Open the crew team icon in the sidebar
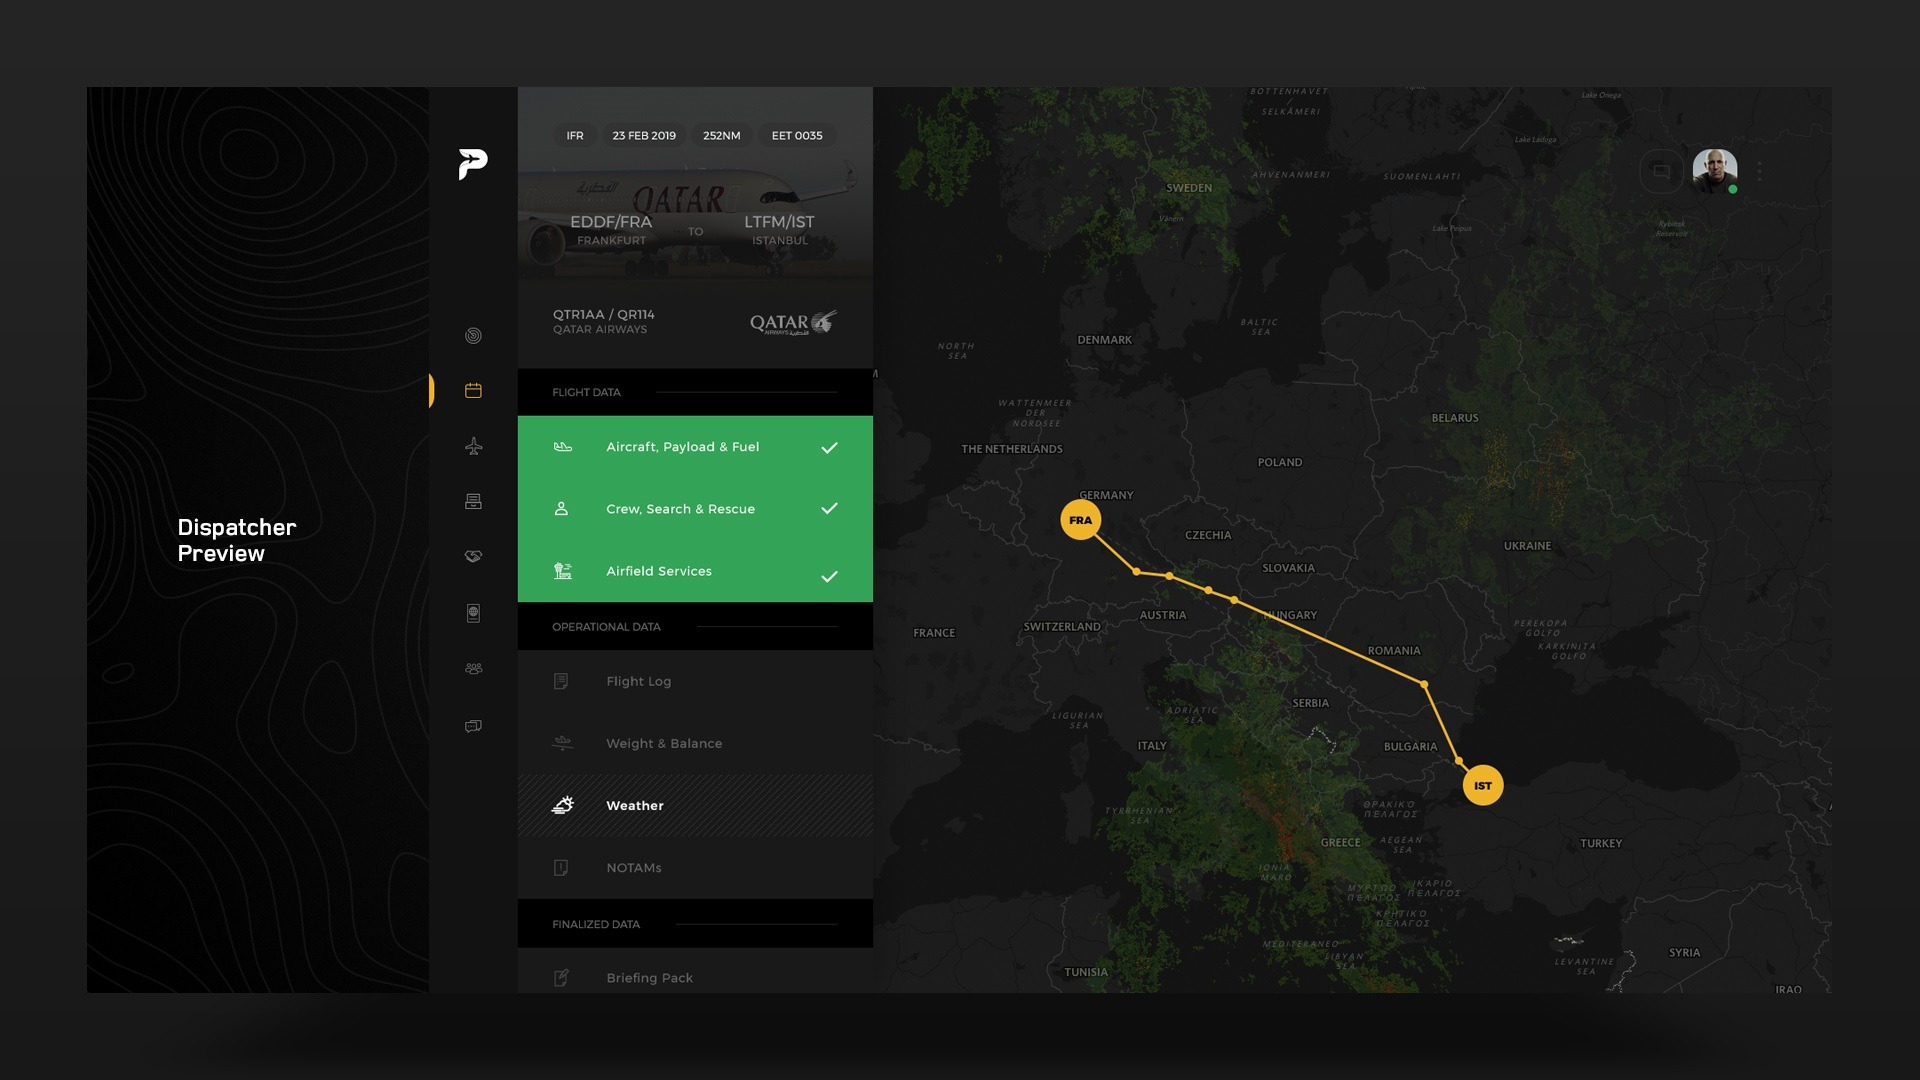 click(473, 668)
